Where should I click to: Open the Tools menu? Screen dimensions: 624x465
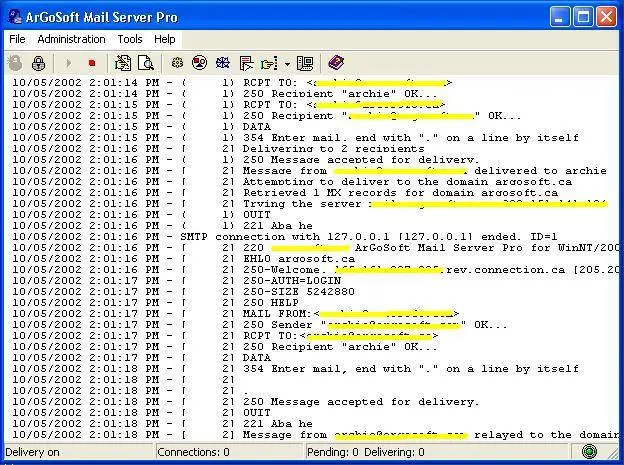[130, 39]
